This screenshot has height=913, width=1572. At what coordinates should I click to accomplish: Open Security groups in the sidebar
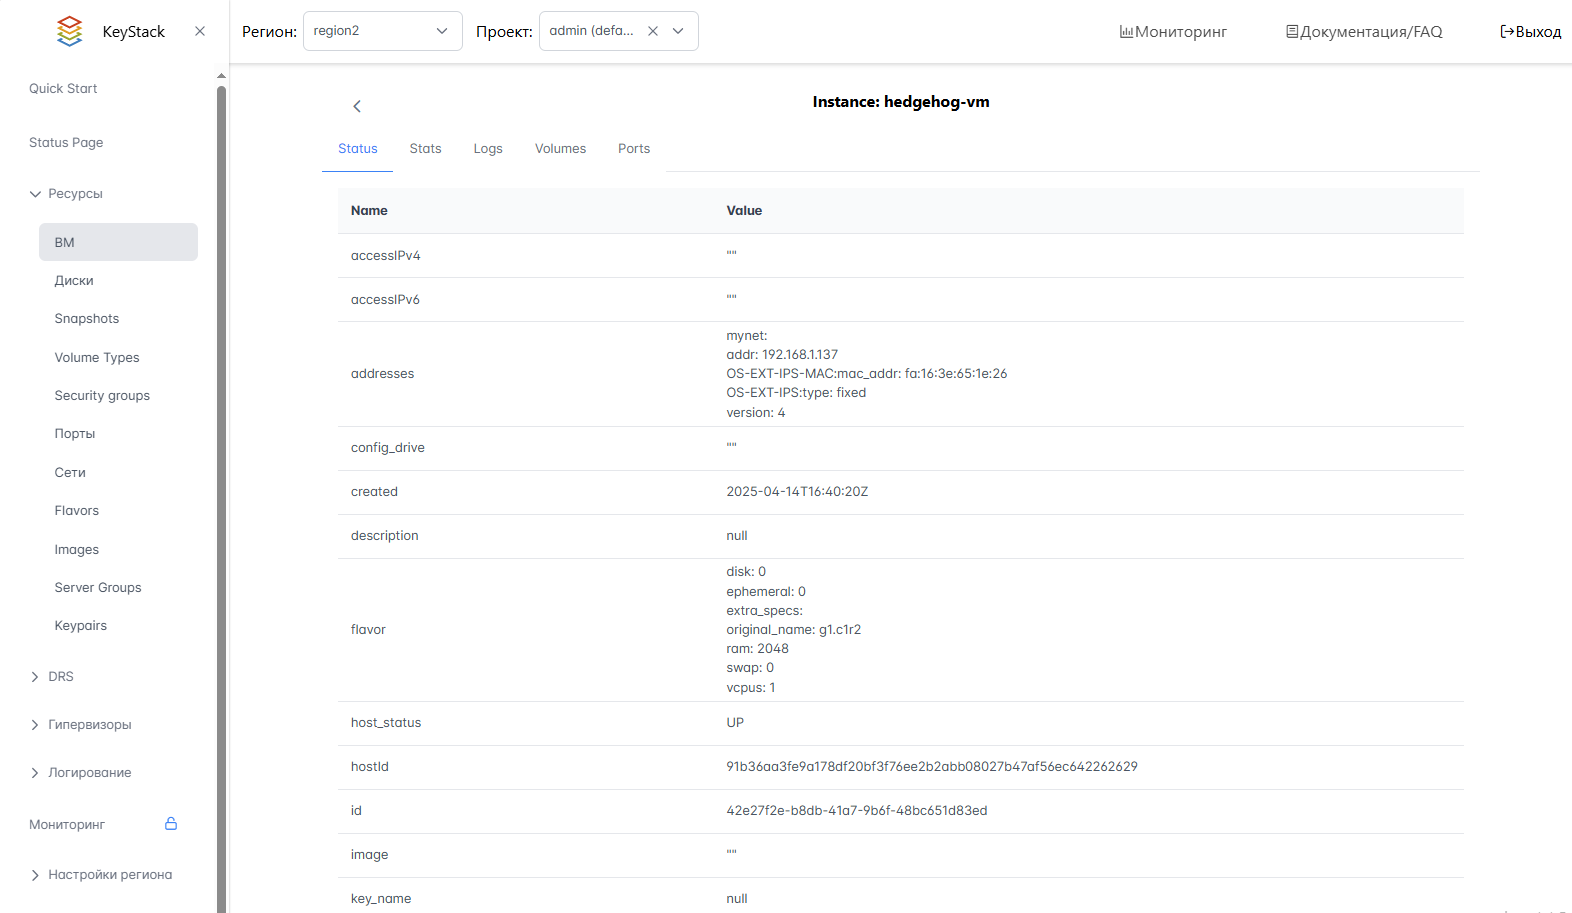pyautogui.click(x=102, y=396)
